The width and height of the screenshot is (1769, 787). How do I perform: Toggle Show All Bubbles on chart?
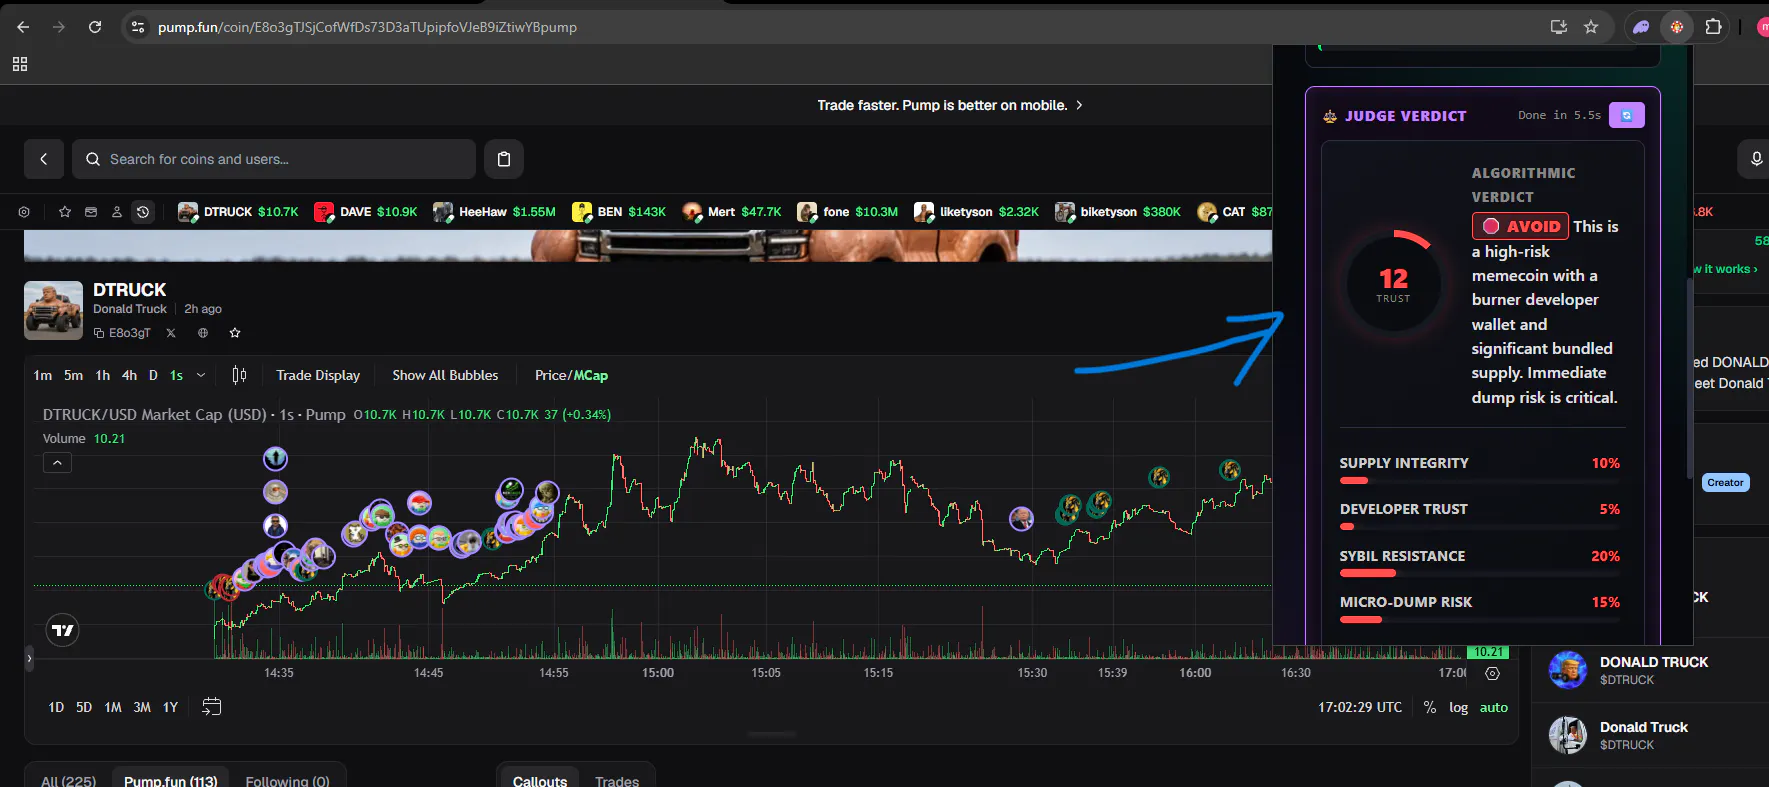point(445,375)
